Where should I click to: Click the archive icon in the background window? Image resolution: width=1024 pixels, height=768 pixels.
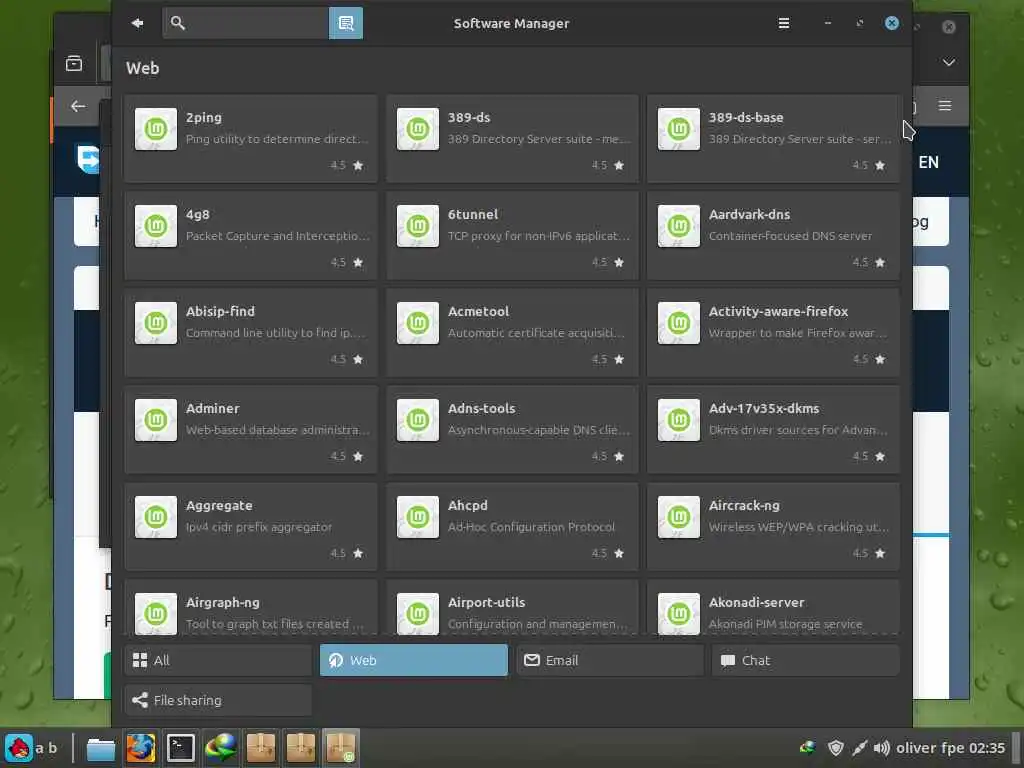click(x=74, y=63)
